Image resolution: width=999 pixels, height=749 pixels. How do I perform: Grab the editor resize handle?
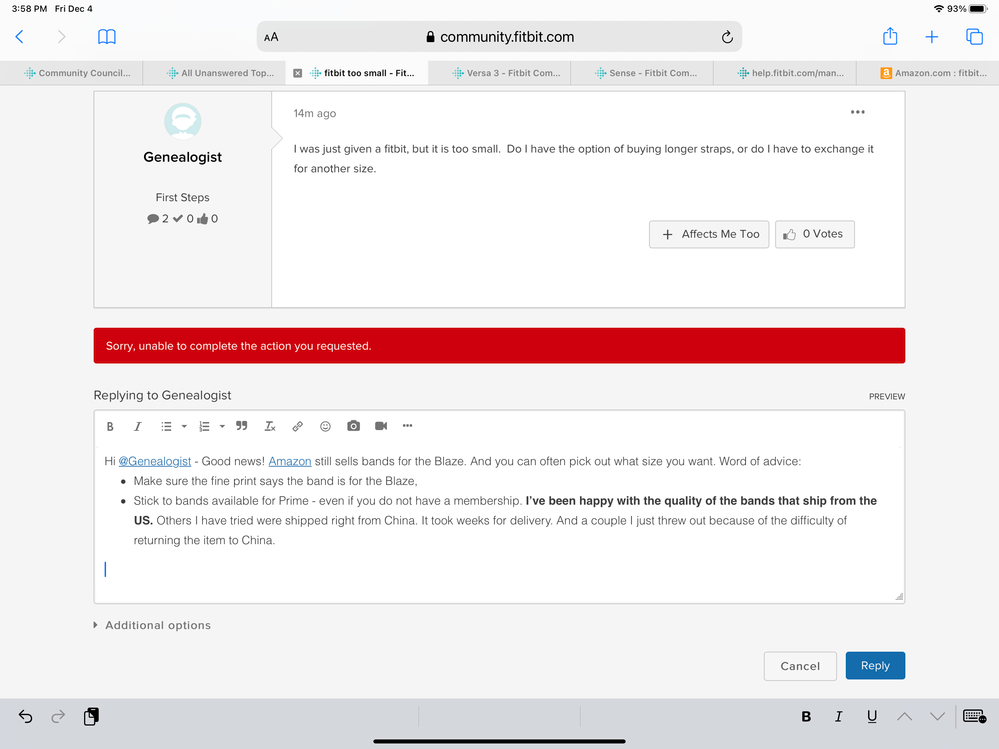[x=899, y=597]
